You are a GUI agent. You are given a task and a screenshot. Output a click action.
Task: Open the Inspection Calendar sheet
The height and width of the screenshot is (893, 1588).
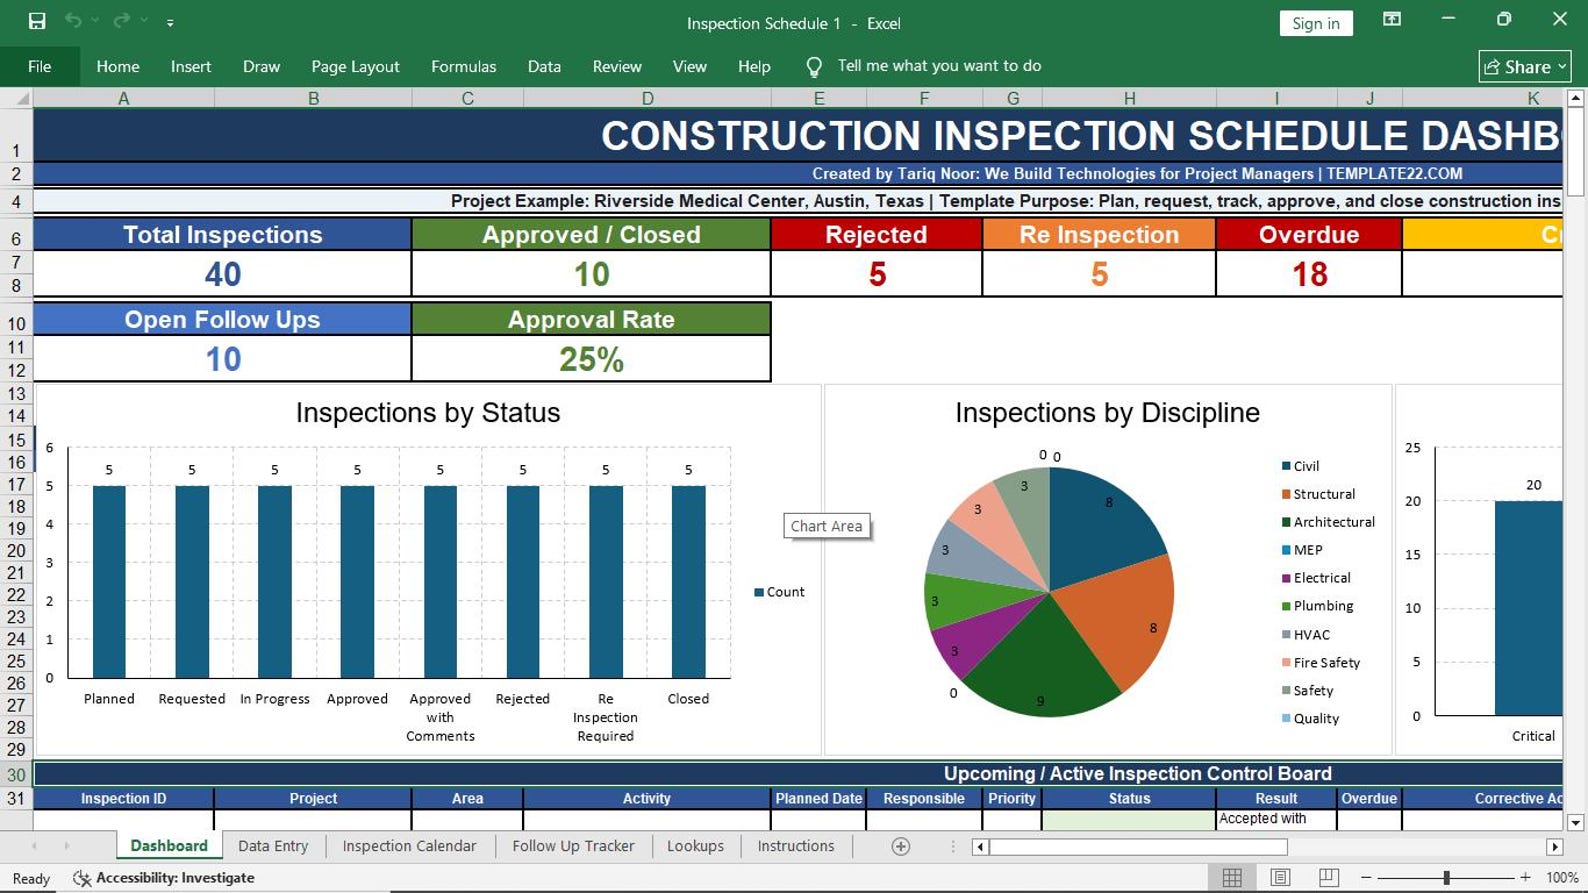[x=409, y=846]
